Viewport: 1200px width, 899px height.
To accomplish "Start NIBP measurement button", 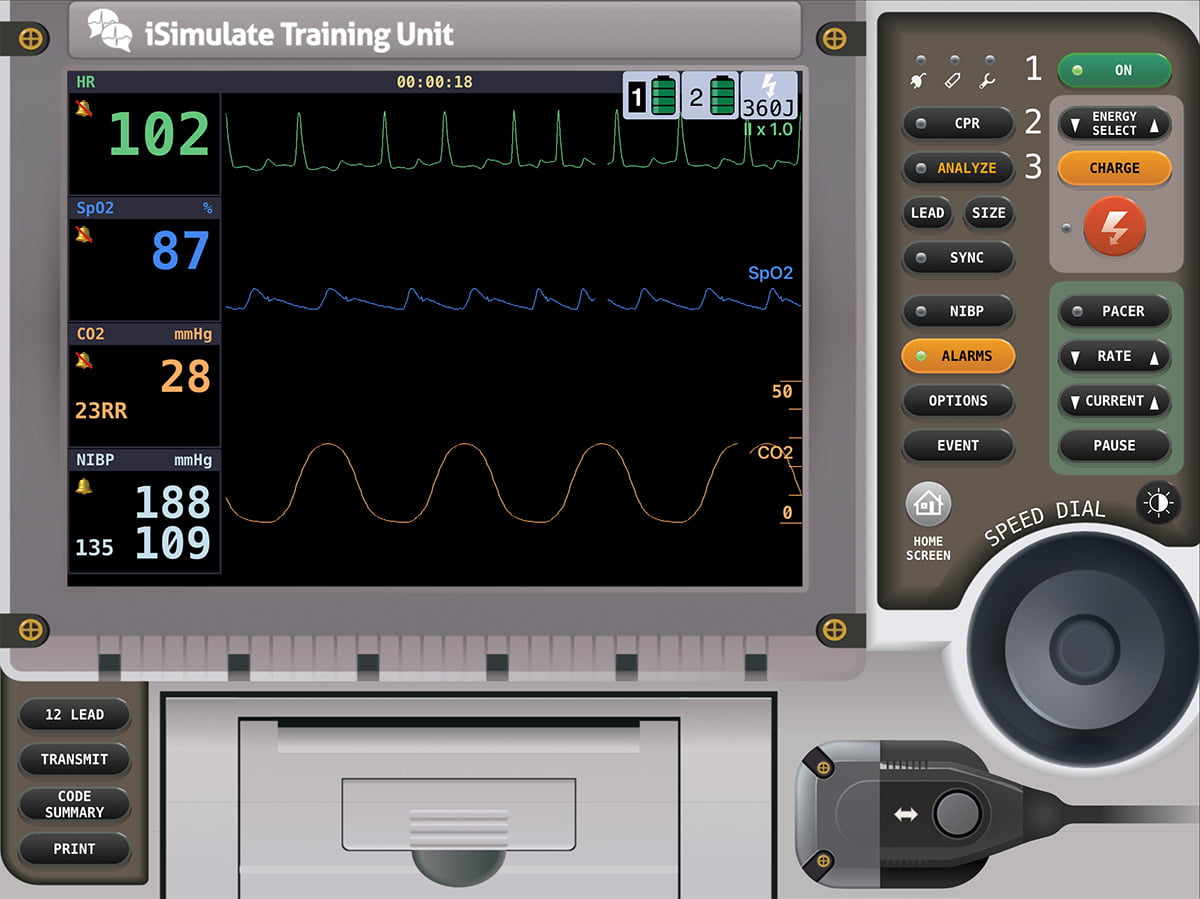I will pos(958,312).
